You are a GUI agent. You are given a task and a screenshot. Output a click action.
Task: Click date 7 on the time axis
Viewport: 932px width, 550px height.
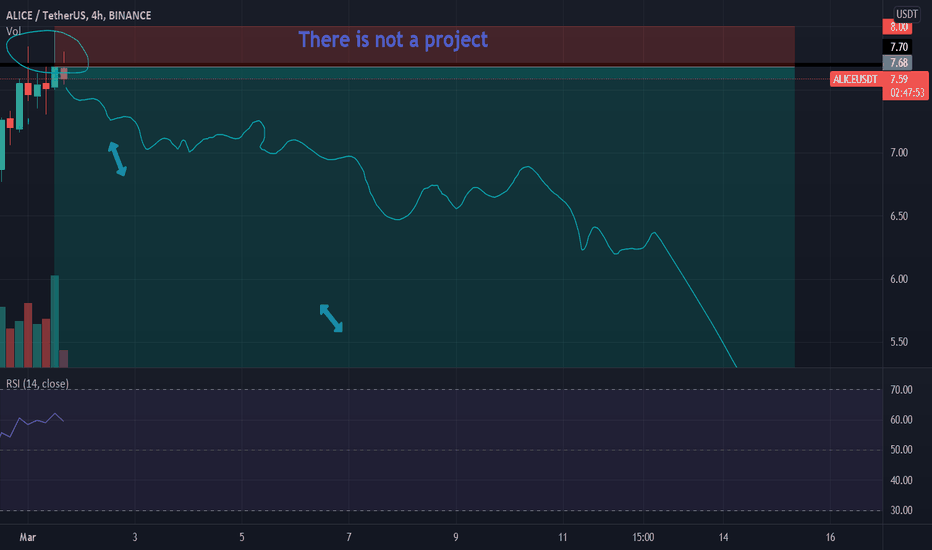(x=349, y=538)
